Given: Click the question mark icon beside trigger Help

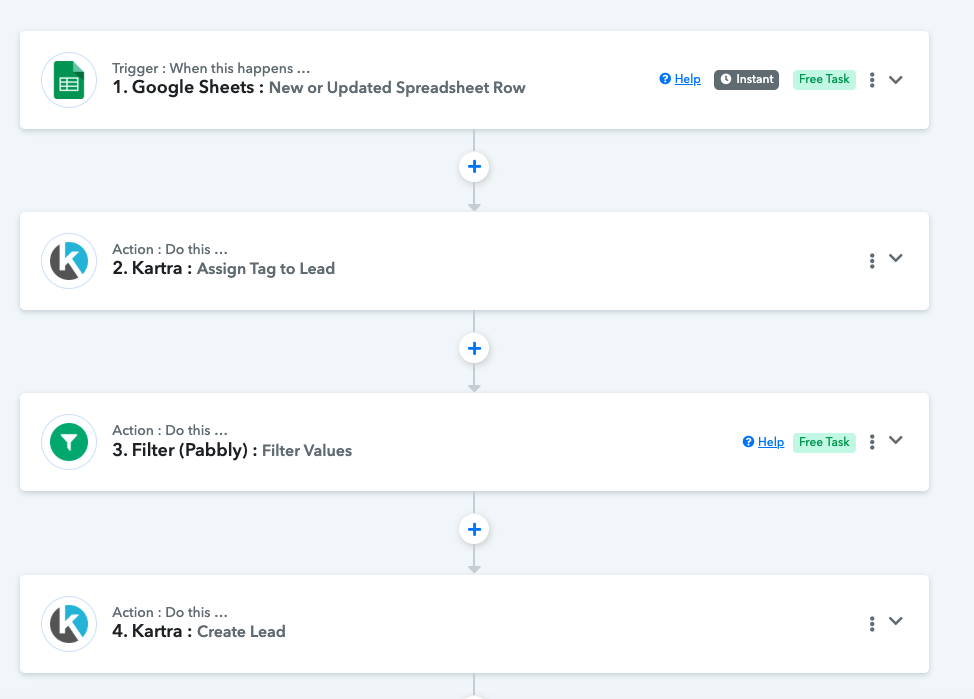Looking at the screenshot, I should [x=665, y=79].
